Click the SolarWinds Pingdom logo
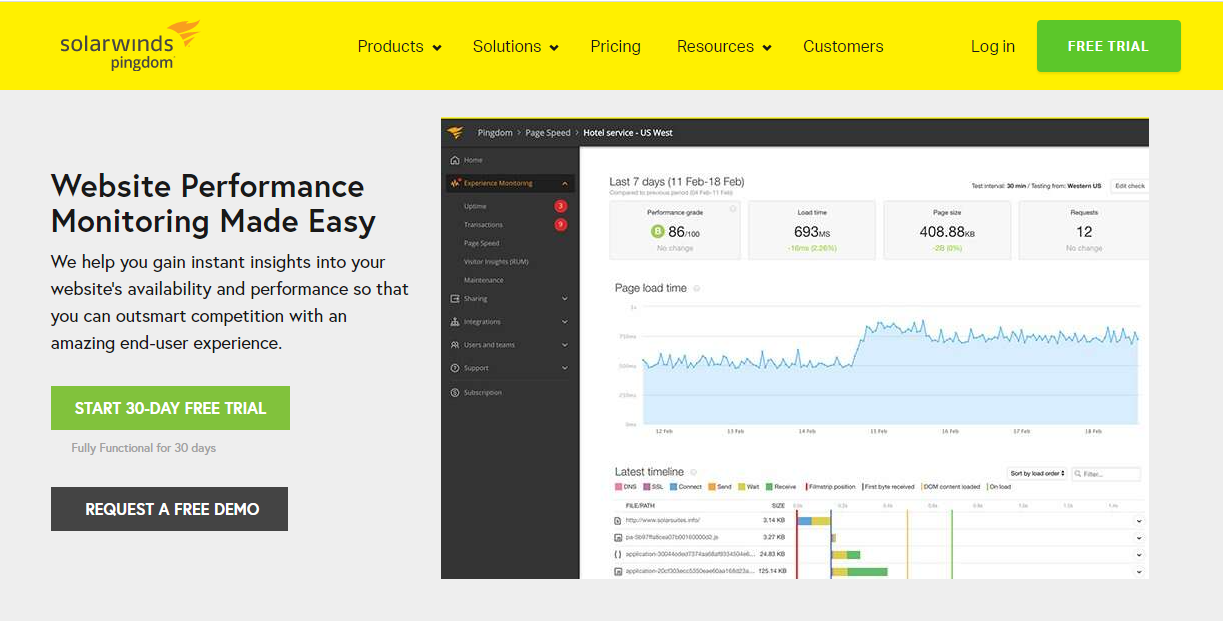1223x621 pixels. pyautogui.click(x=129, y=45)
